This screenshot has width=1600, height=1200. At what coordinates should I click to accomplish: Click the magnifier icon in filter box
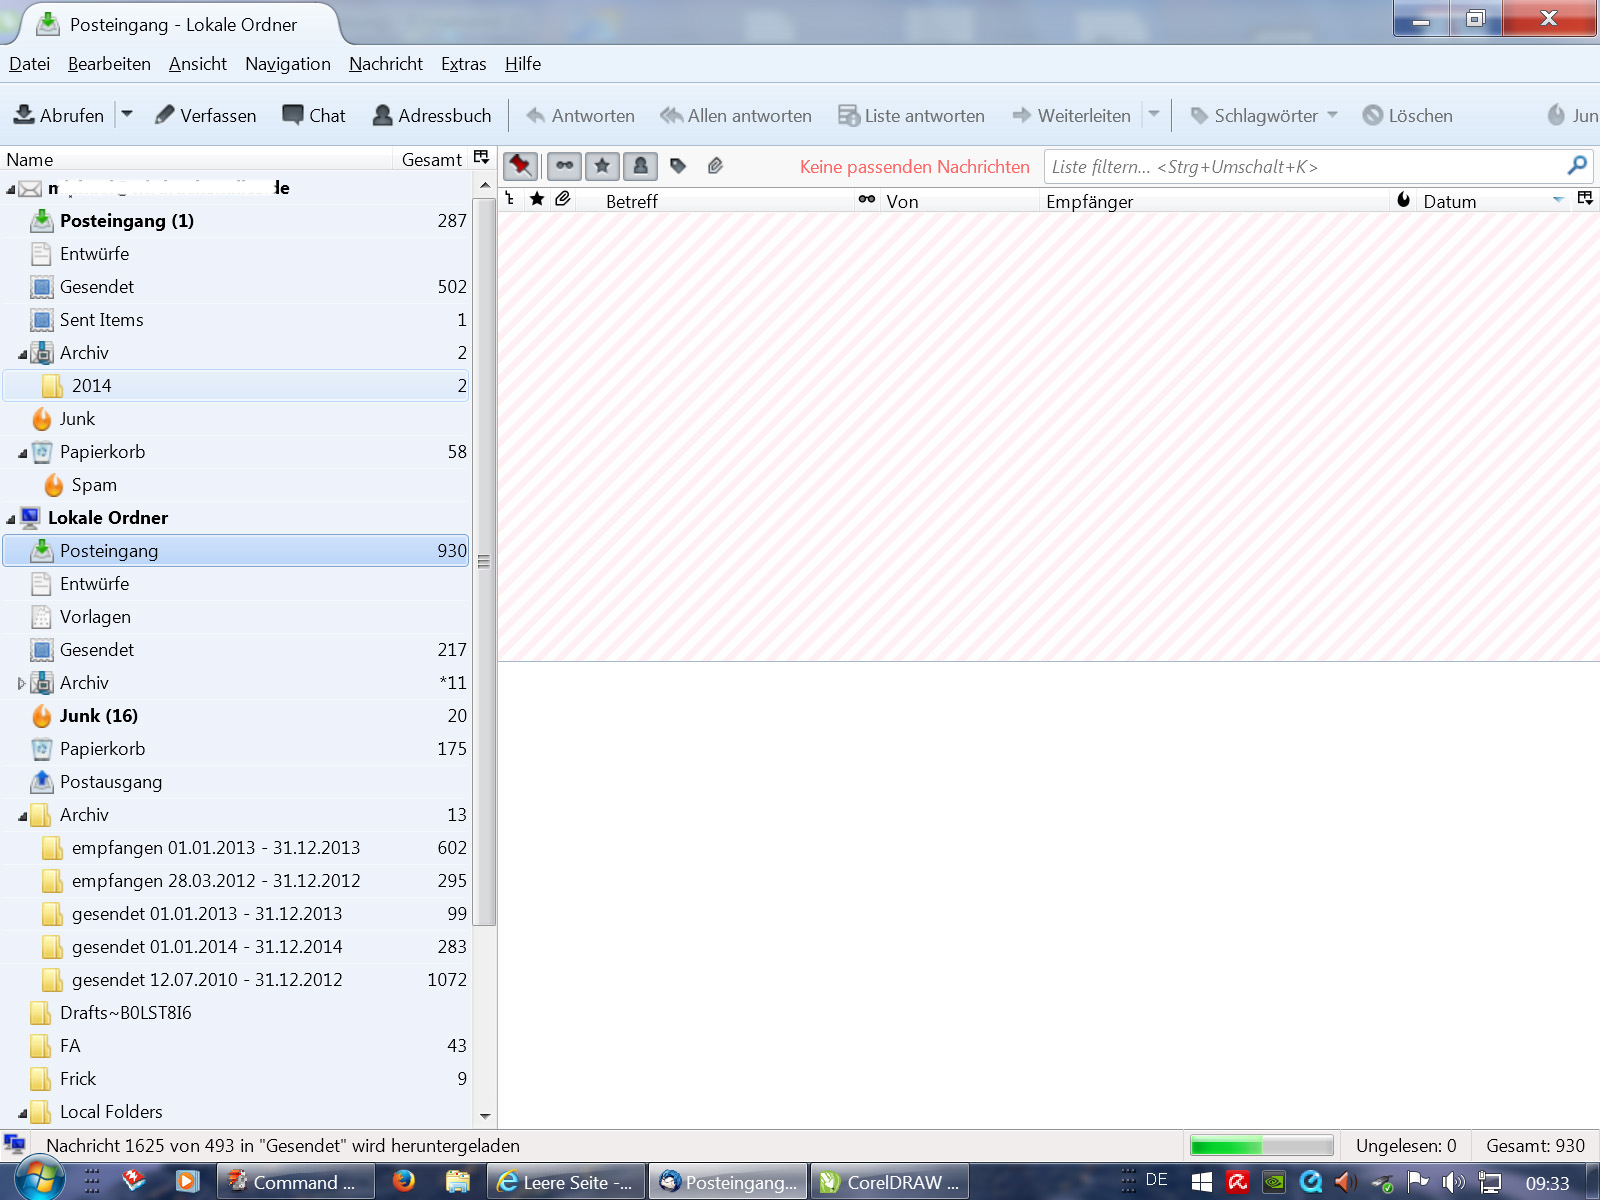tap(1577, 166)
